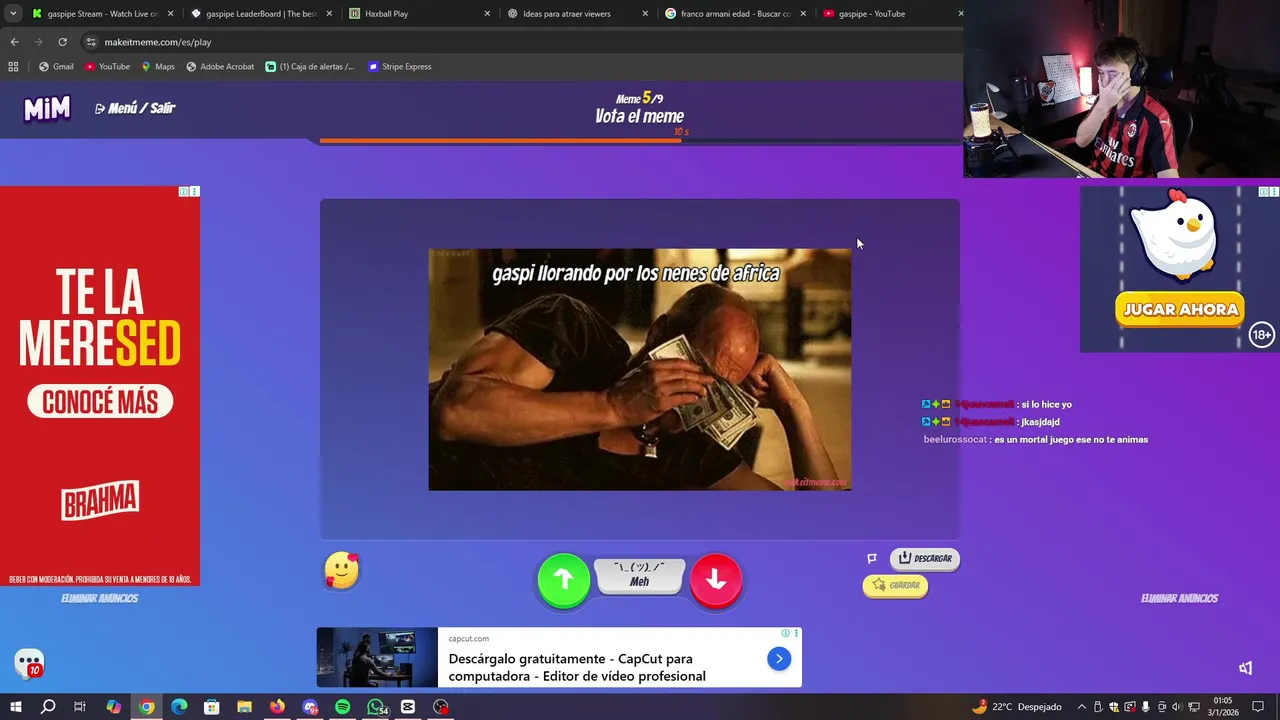This screenshot has height=720, width=1280.
Task: Click JUGAR AHORA on the chicken ad
Action: coord(1181,309)
